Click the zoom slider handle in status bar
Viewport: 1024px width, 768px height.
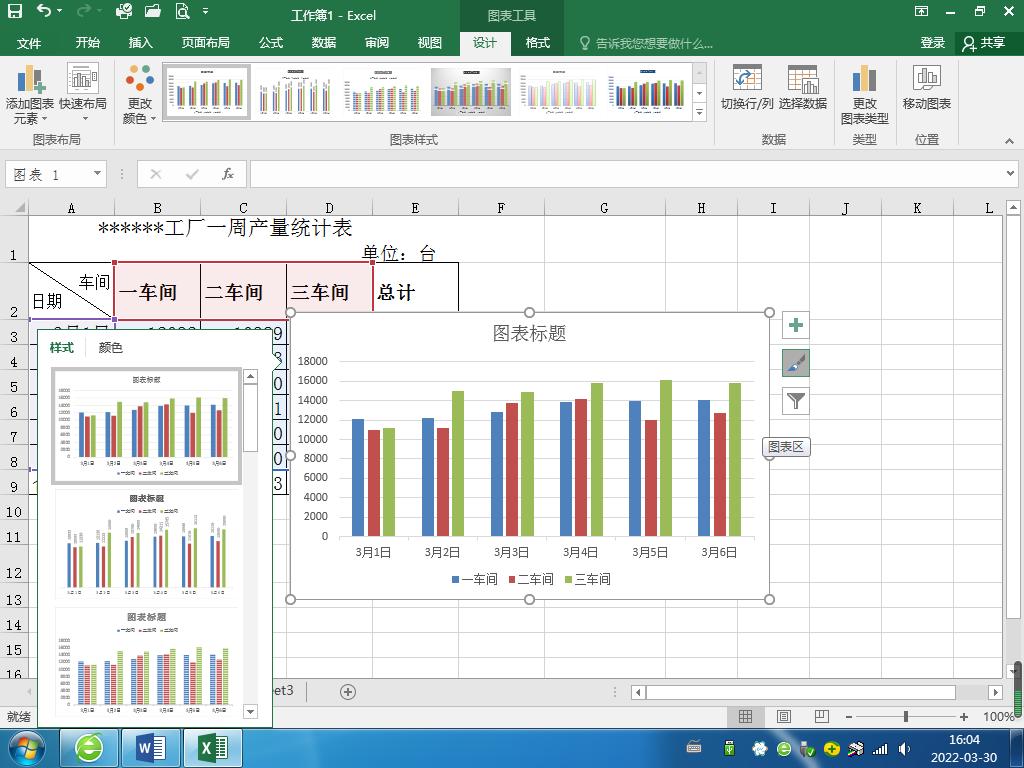point(905,716)
